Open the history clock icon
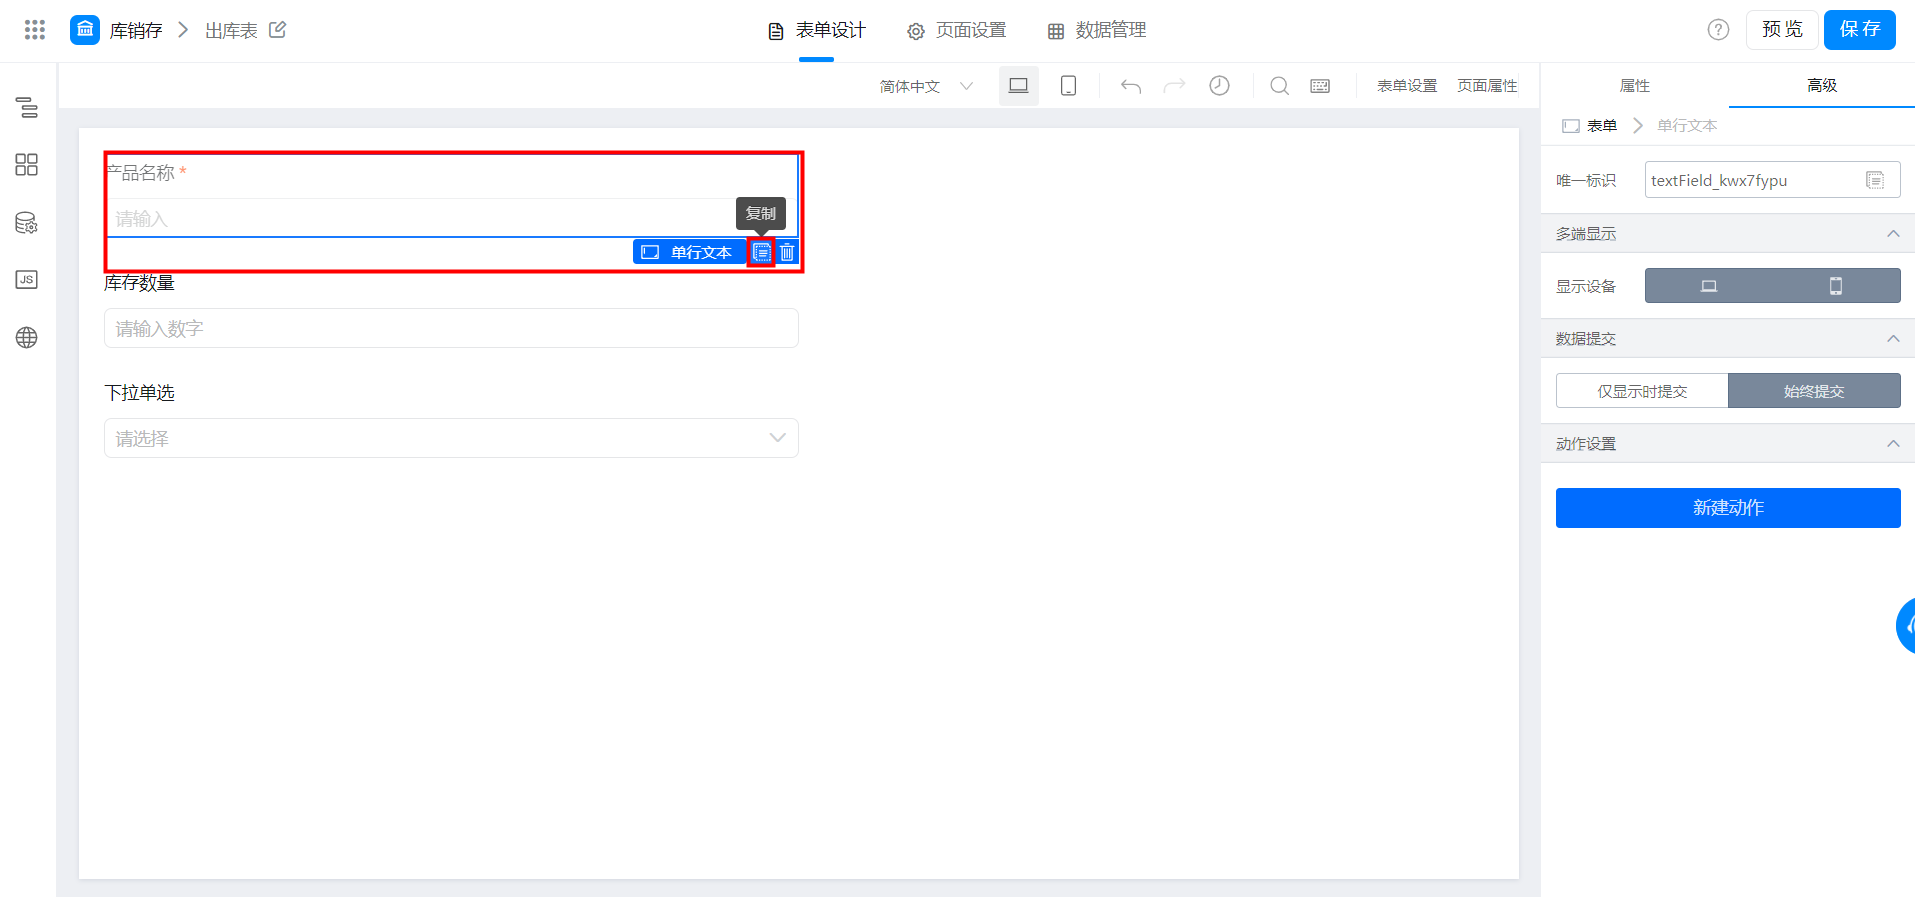Screen dimensions: 1915x897 [1219, 86]
